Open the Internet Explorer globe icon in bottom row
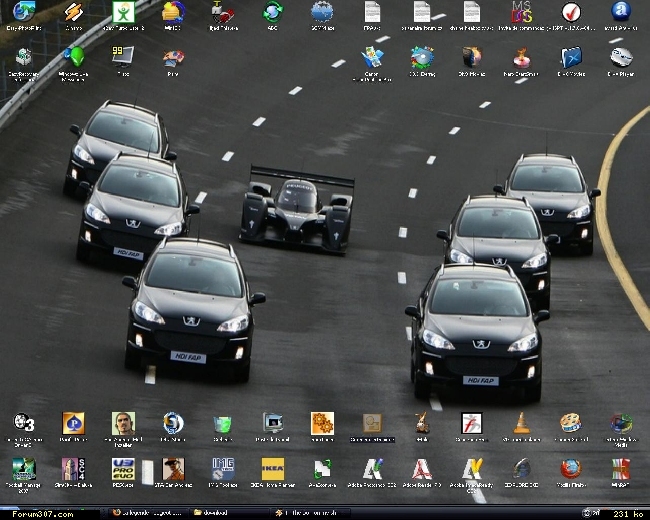This screenshot has width=650, height=520. [x=521, y=469]
